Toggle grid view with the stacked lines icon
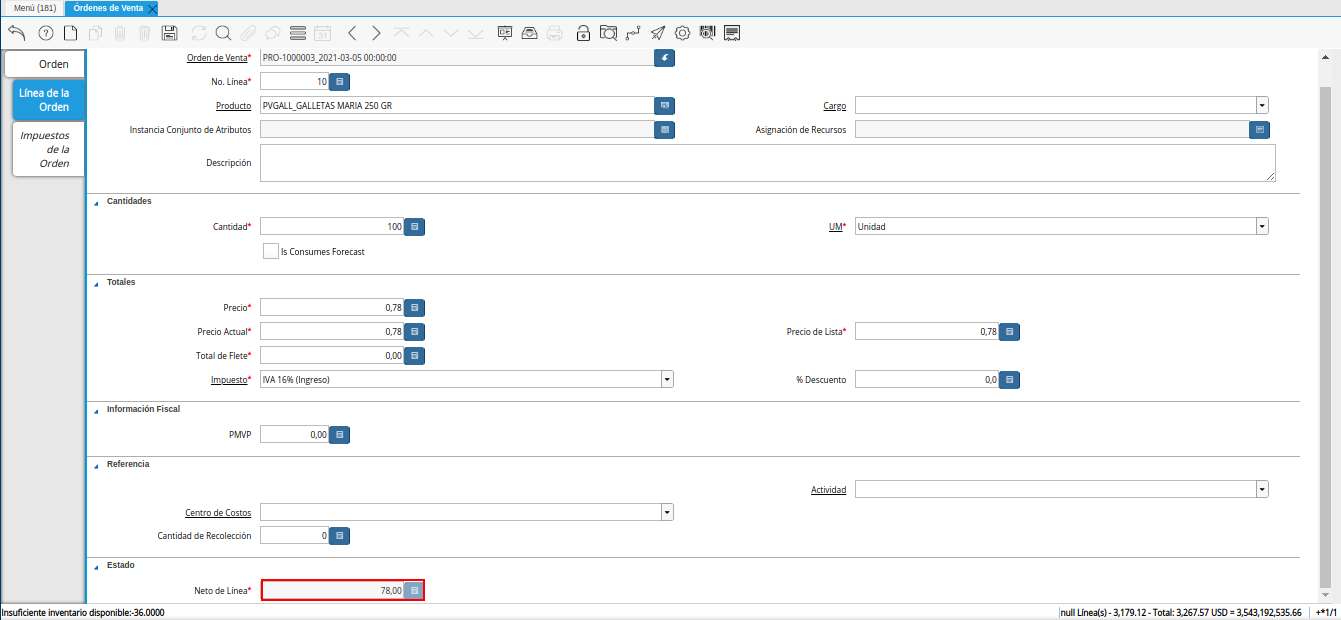The height and width of the screenshot is (620, 1341). [298, 33]
